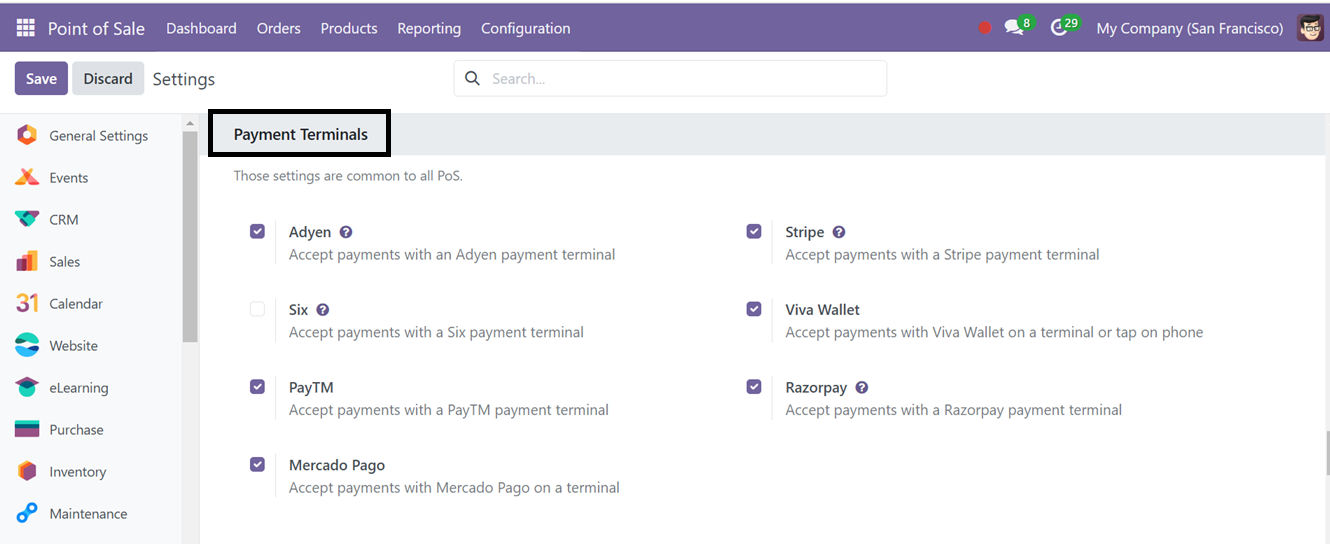
Task: Switch company via My Company (San Francisco)
Action: (1190, 28)
